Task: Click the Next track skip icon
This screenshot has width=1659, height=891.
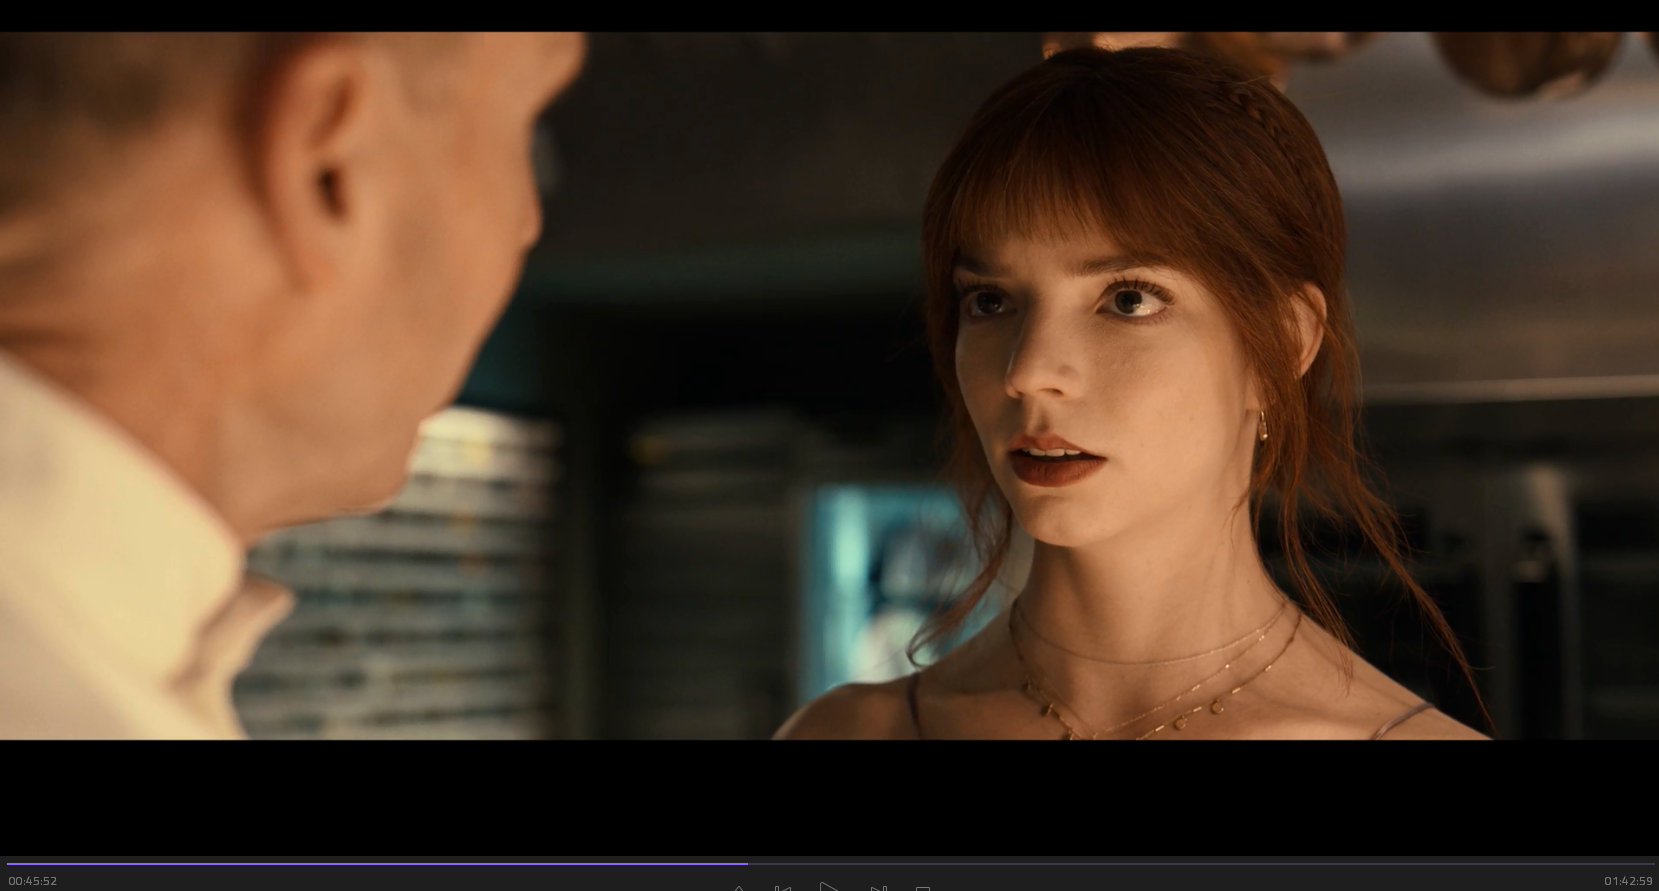Action: [x=878, y=887]
